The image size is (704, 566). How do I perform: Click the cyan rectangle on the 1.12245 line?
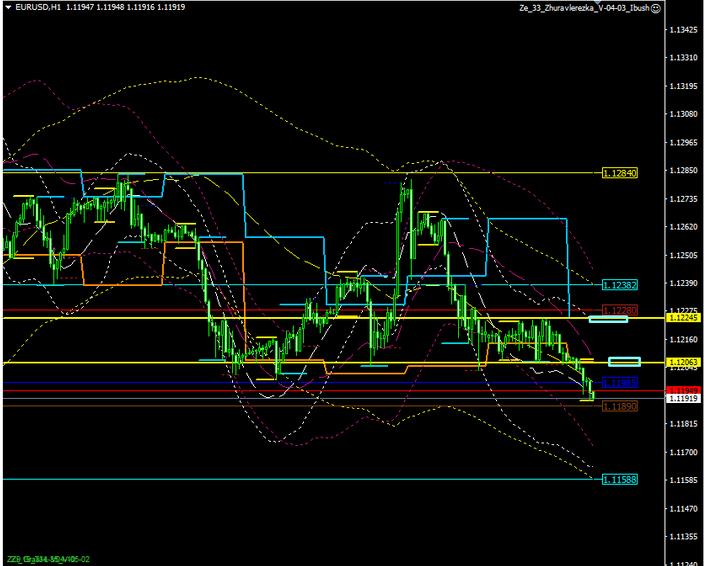coord(608,319)
